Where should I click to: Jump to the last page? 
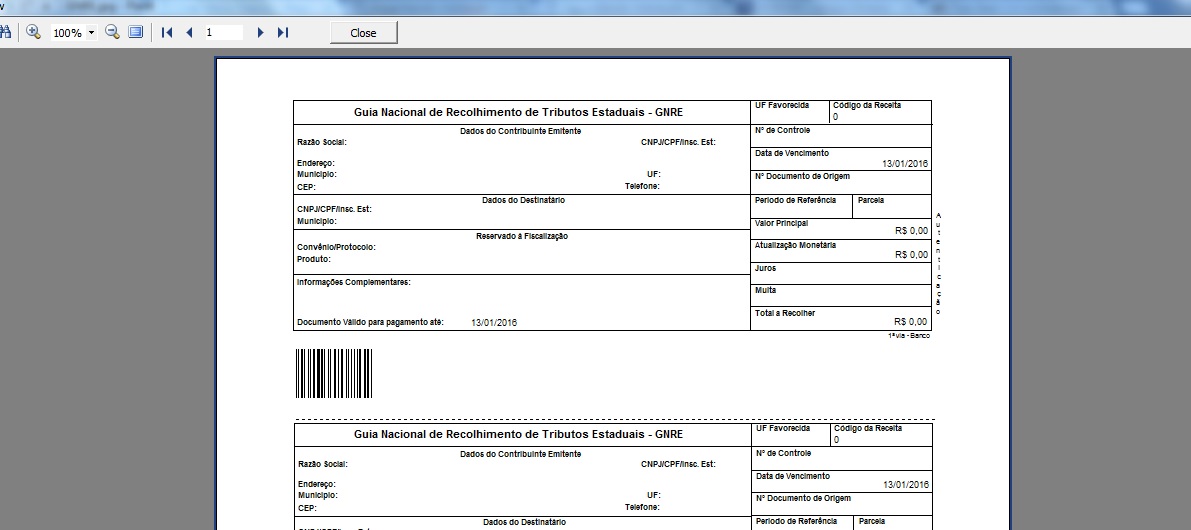pos(283,33)
